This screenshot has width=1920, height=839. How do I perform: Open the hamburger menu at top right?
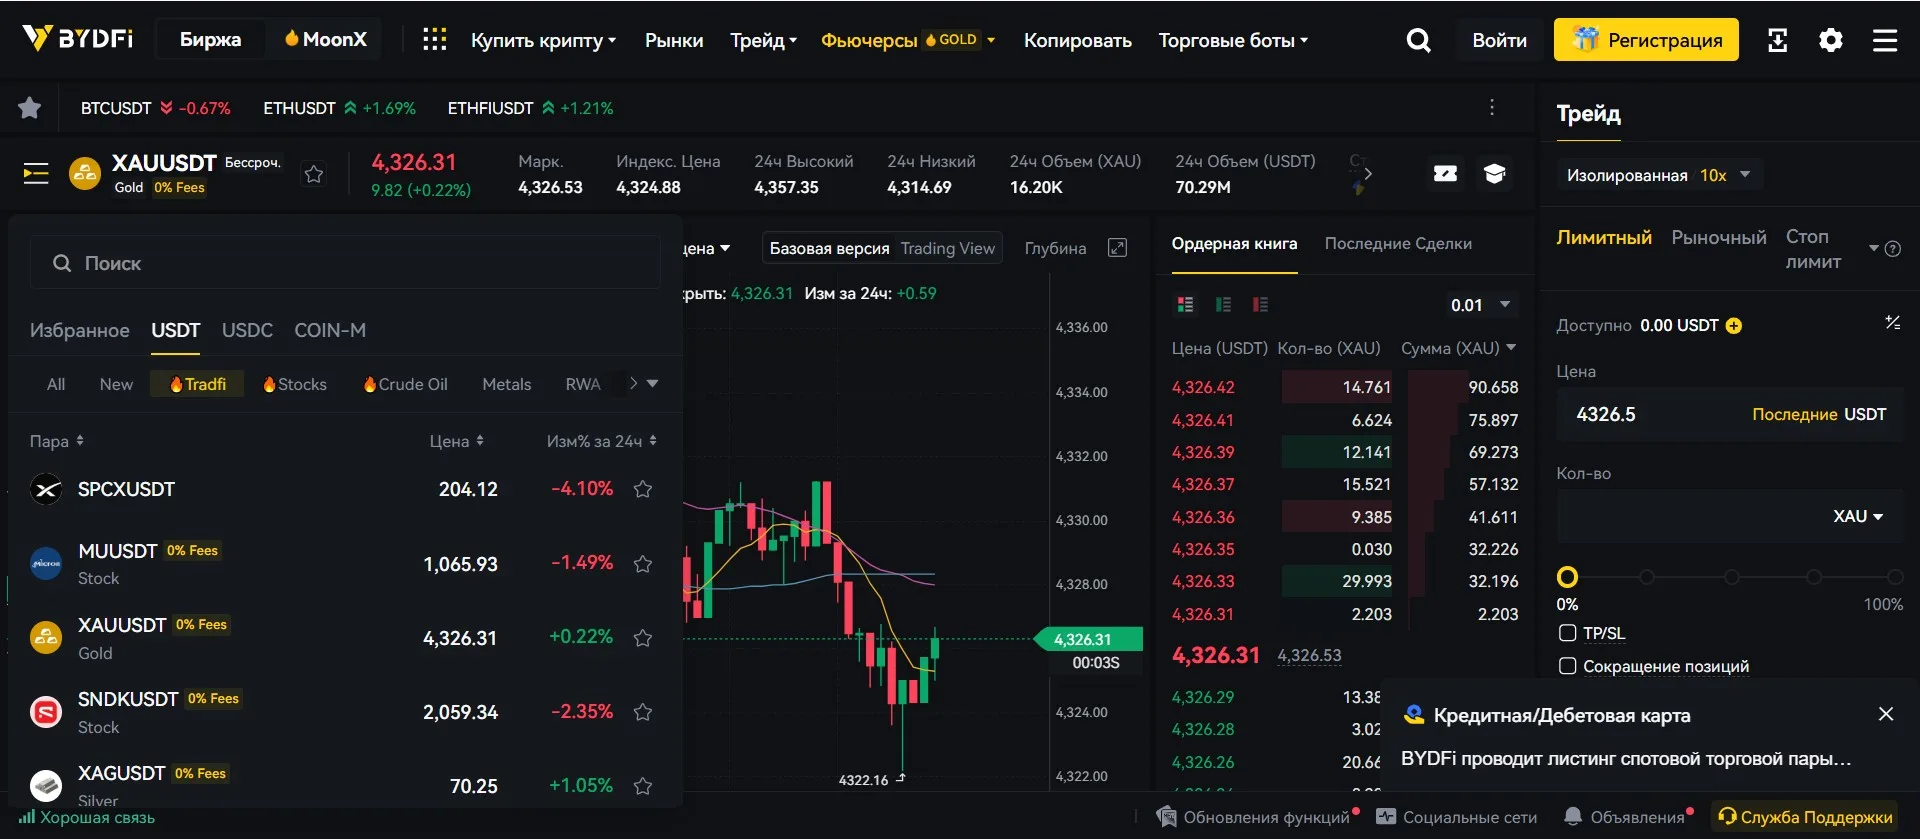(x=1885, y=40)
